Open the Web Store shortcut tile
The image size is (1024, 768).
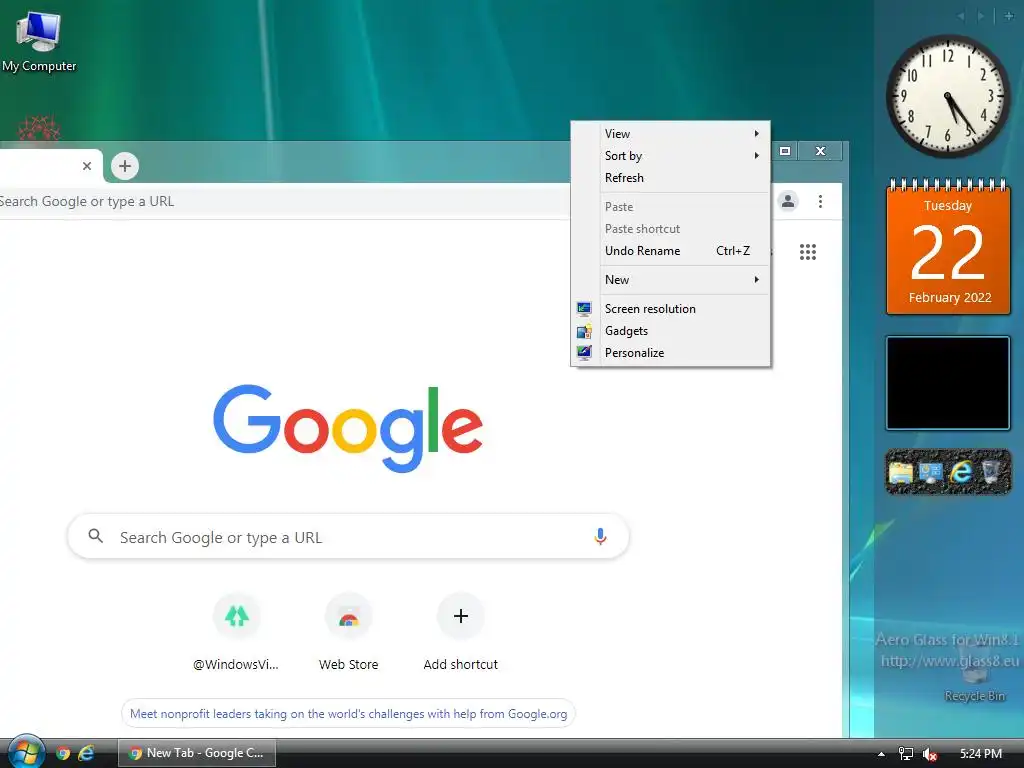349,632
